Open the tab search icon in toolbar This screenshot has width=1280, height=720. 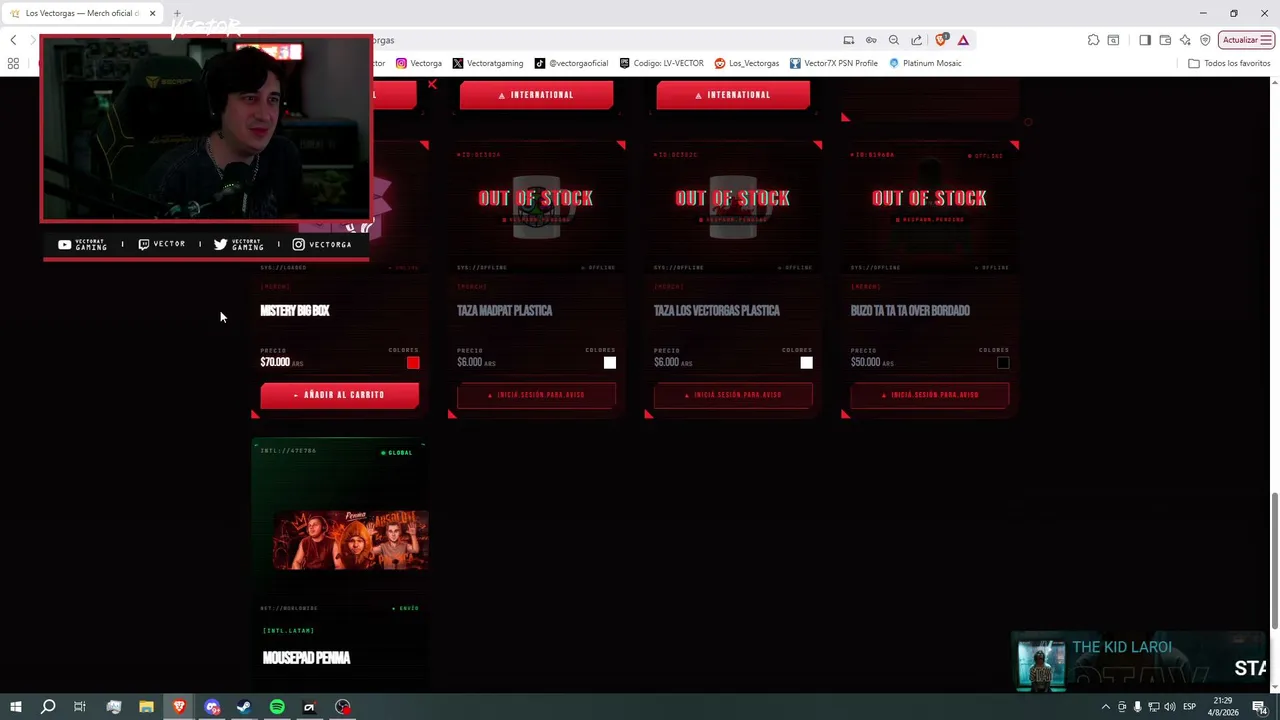pyautogui.click(x=1113, y=40)
